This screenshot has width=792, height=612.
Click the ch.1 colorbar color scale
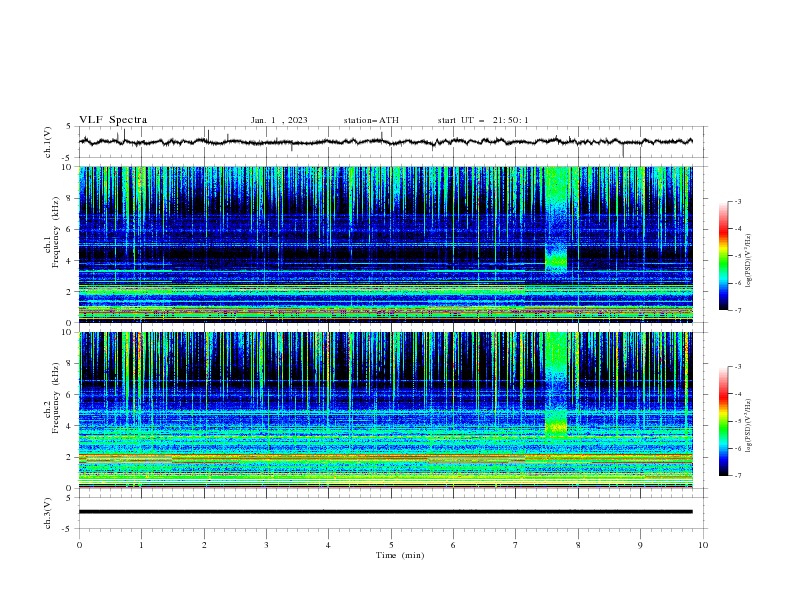point(723,256)
